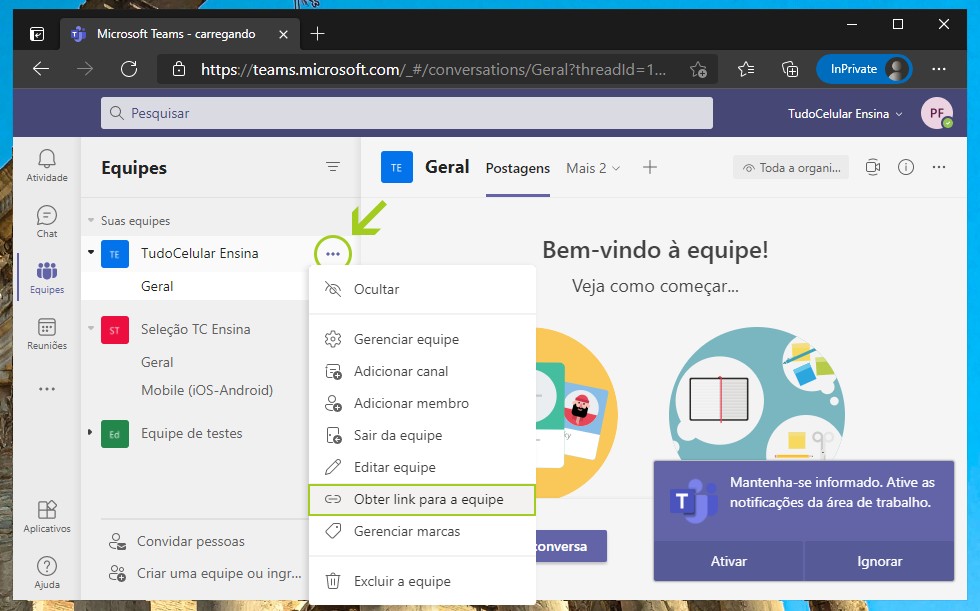Click Convidar pessoas link

point(190,542)
